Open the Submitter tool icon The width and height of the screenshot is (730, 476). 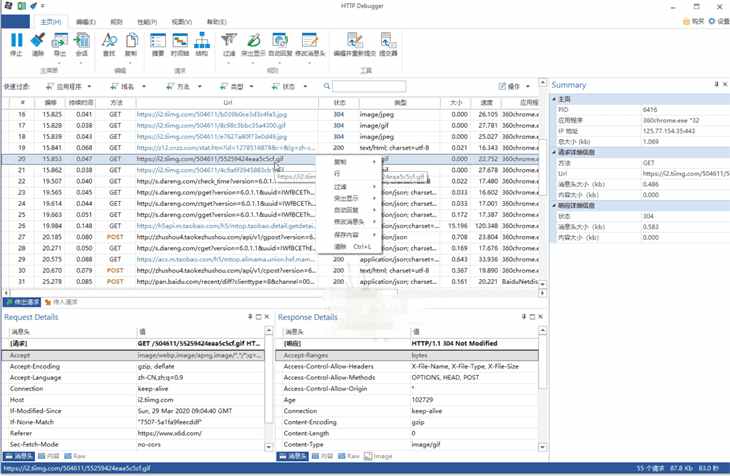click(388, 41)
